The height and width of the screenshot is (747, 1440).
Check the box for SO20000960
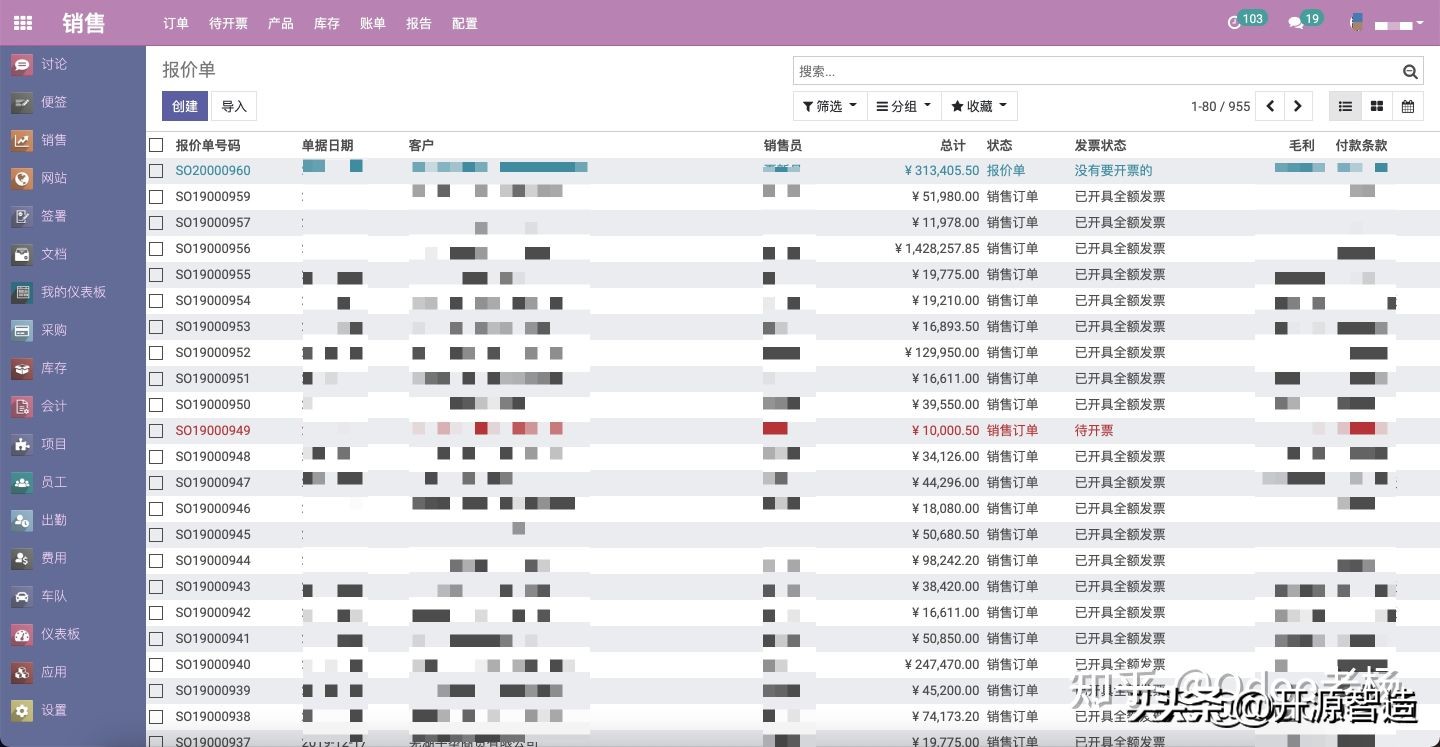click(156, 171)
